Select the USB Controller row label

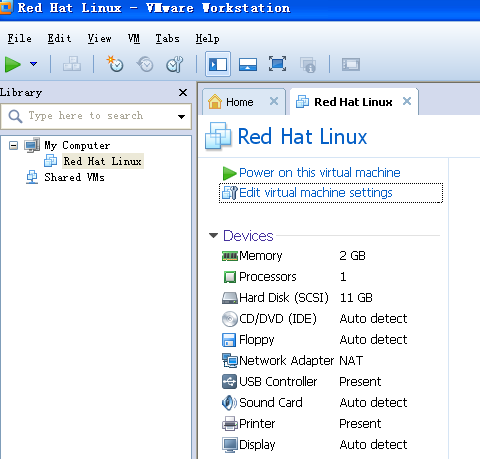pyautogui.click(x=278, y=382)
